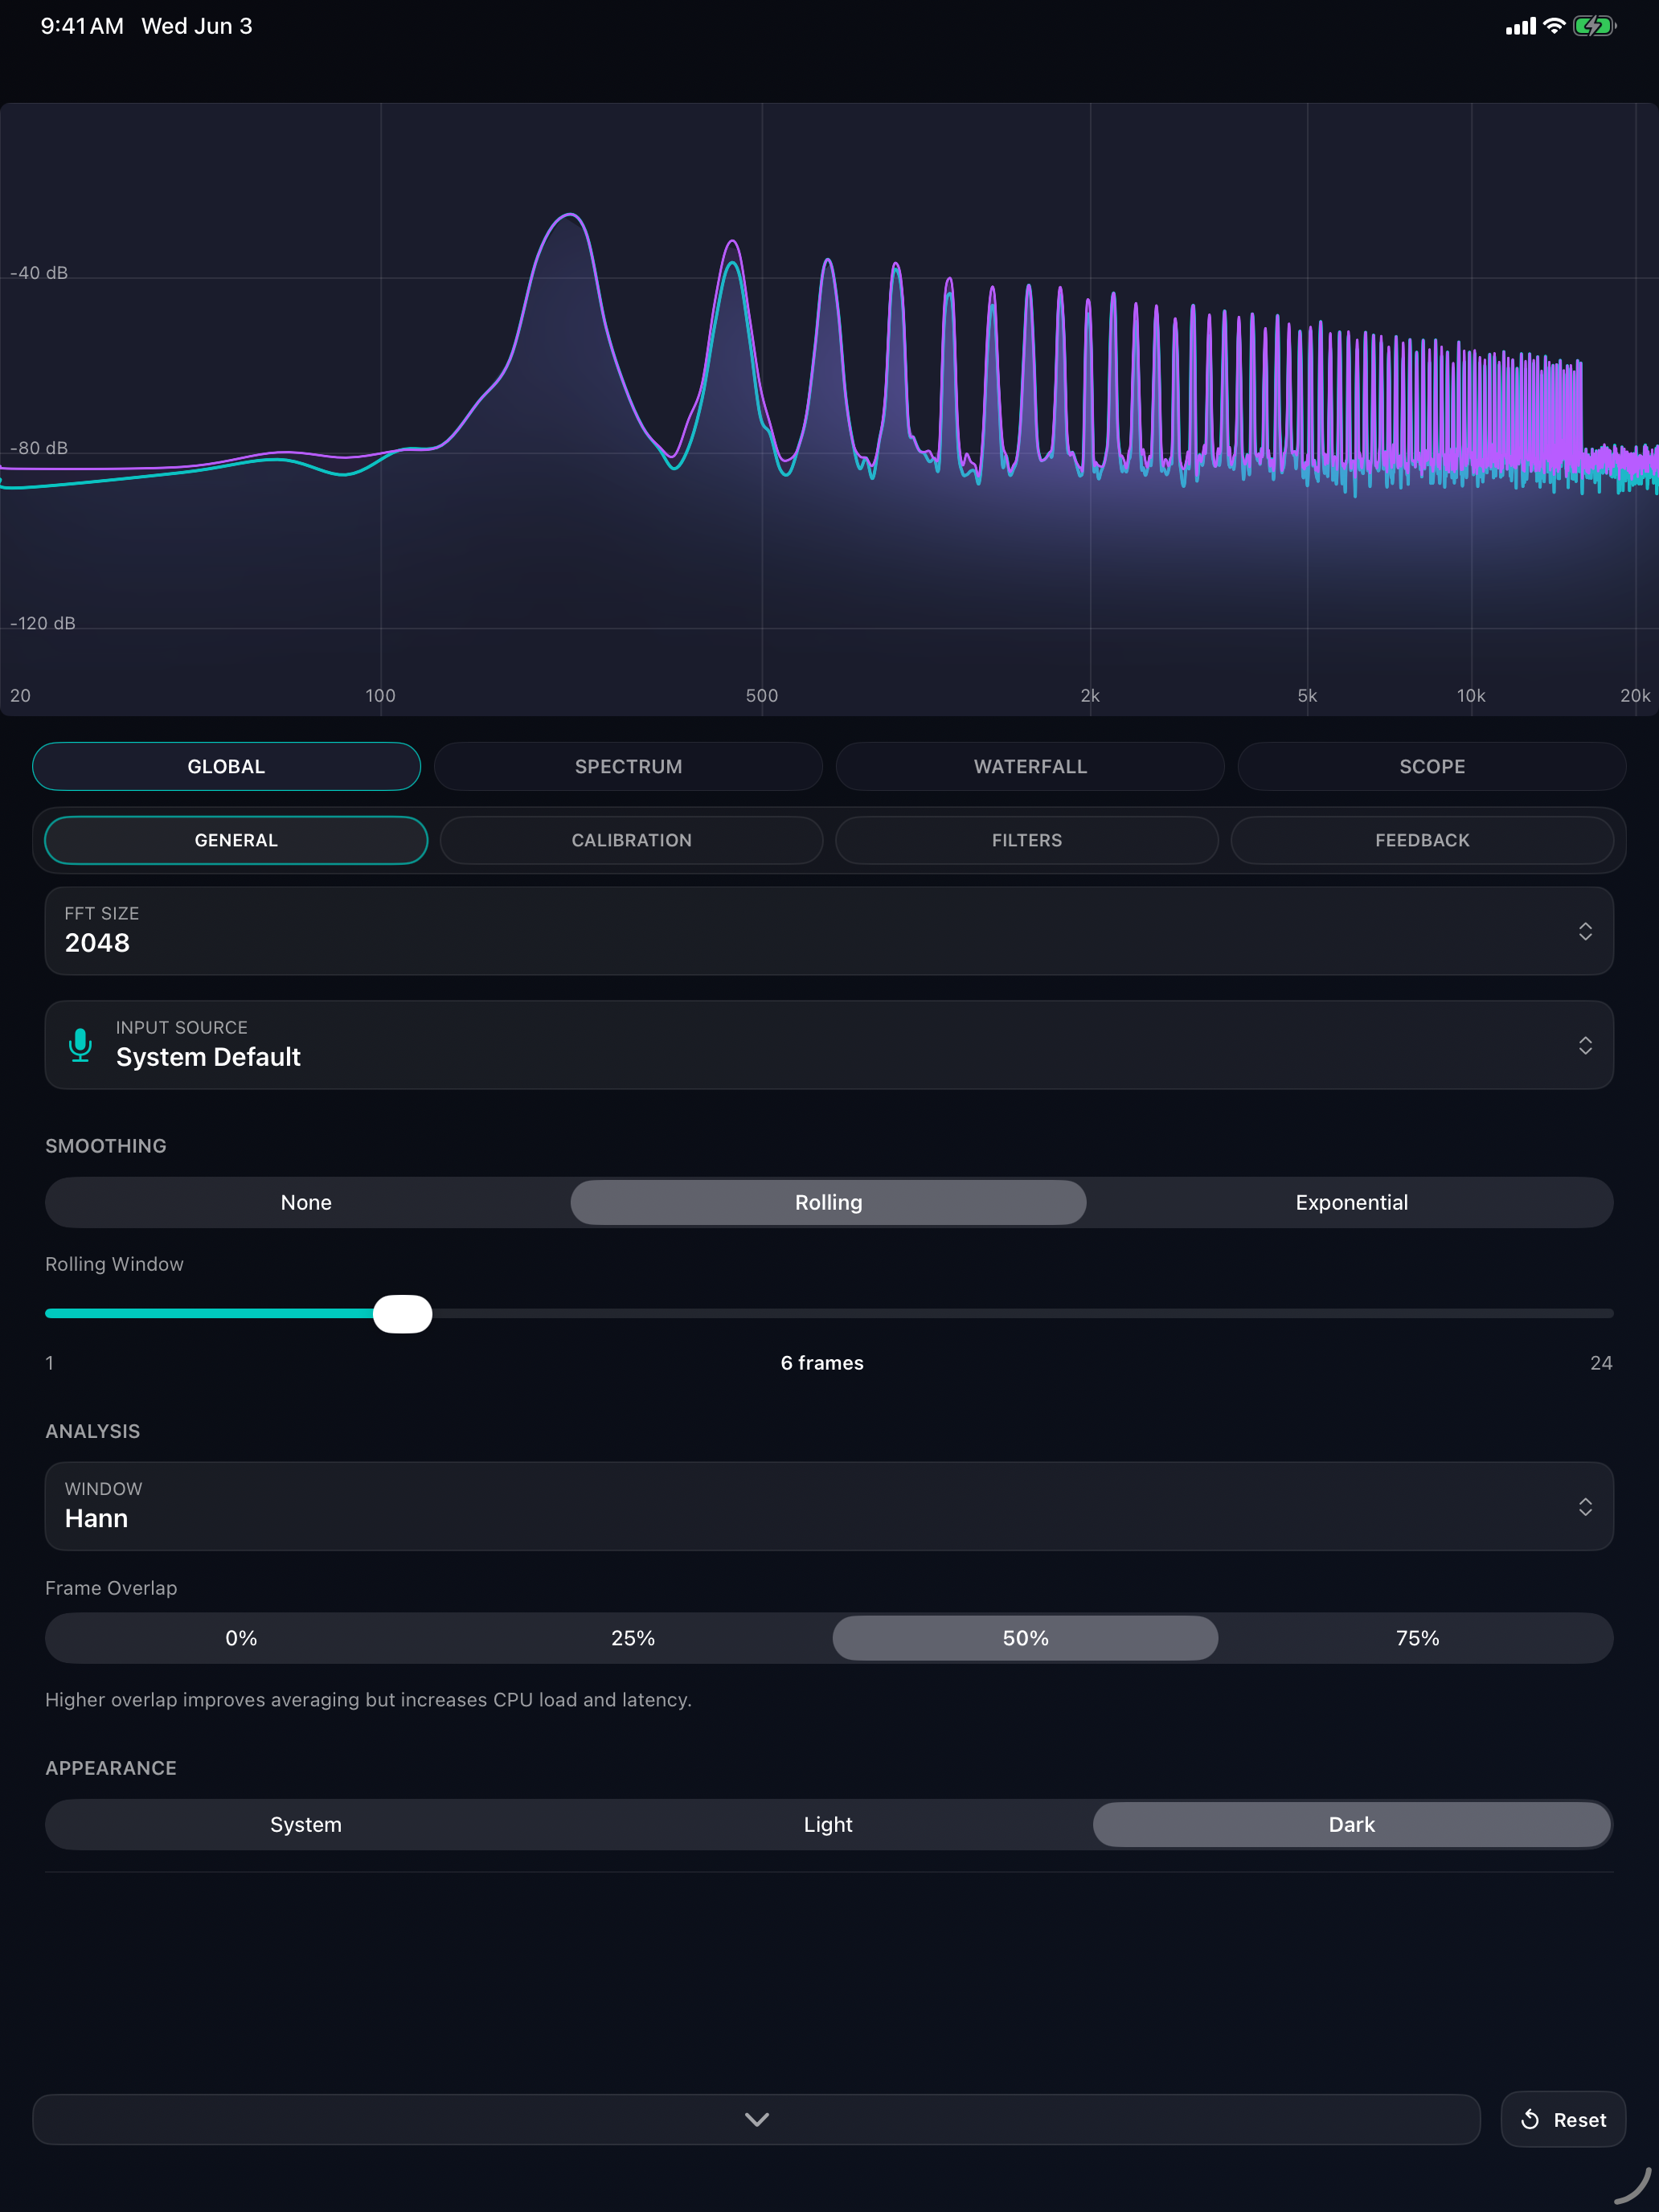Tap the -120 dB axis label
The width and height of the screenshot is (1659, 2212).
click(43, 623)
